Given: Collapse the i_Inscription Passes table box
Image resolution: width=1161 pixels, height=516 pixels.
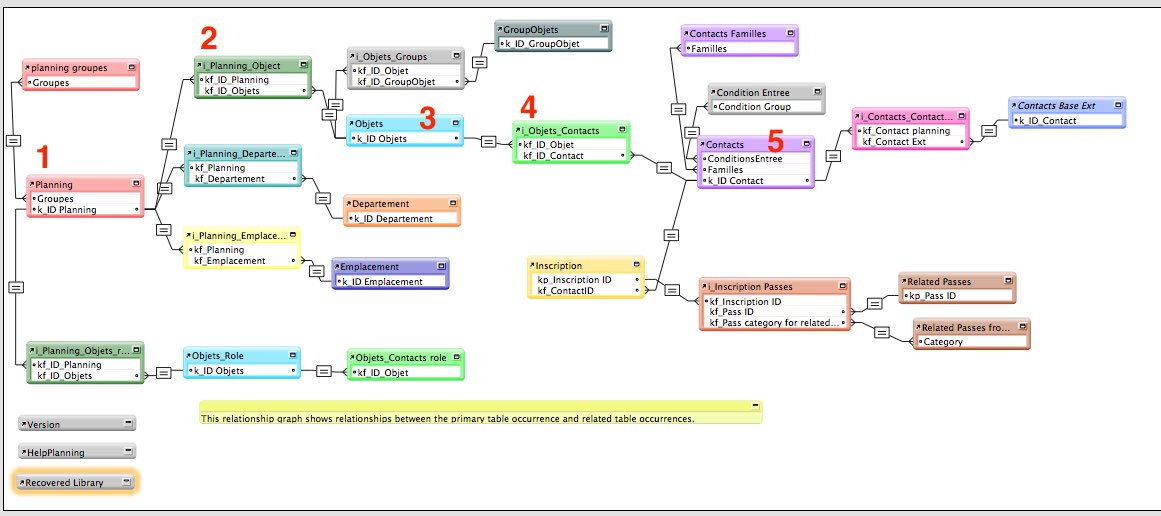Looking at the screenshot, I should pos(843,286).
